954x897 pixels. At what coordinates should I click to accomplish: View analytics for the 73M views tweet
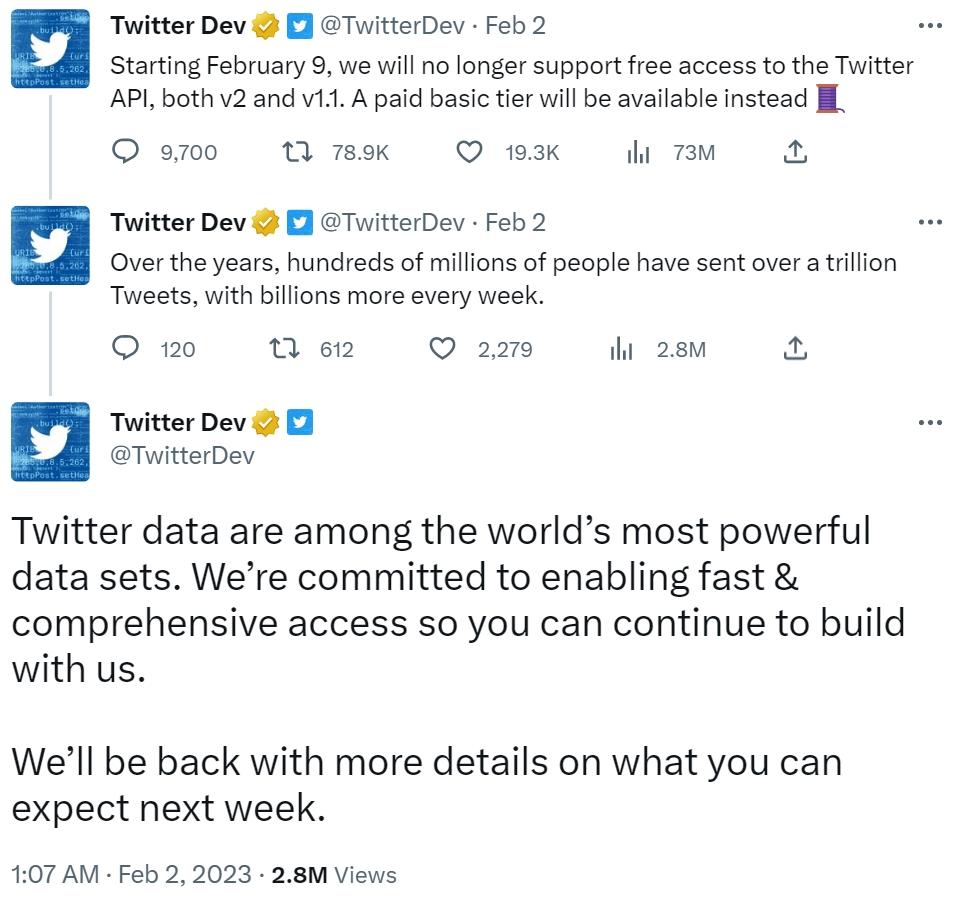pos(638,152)
